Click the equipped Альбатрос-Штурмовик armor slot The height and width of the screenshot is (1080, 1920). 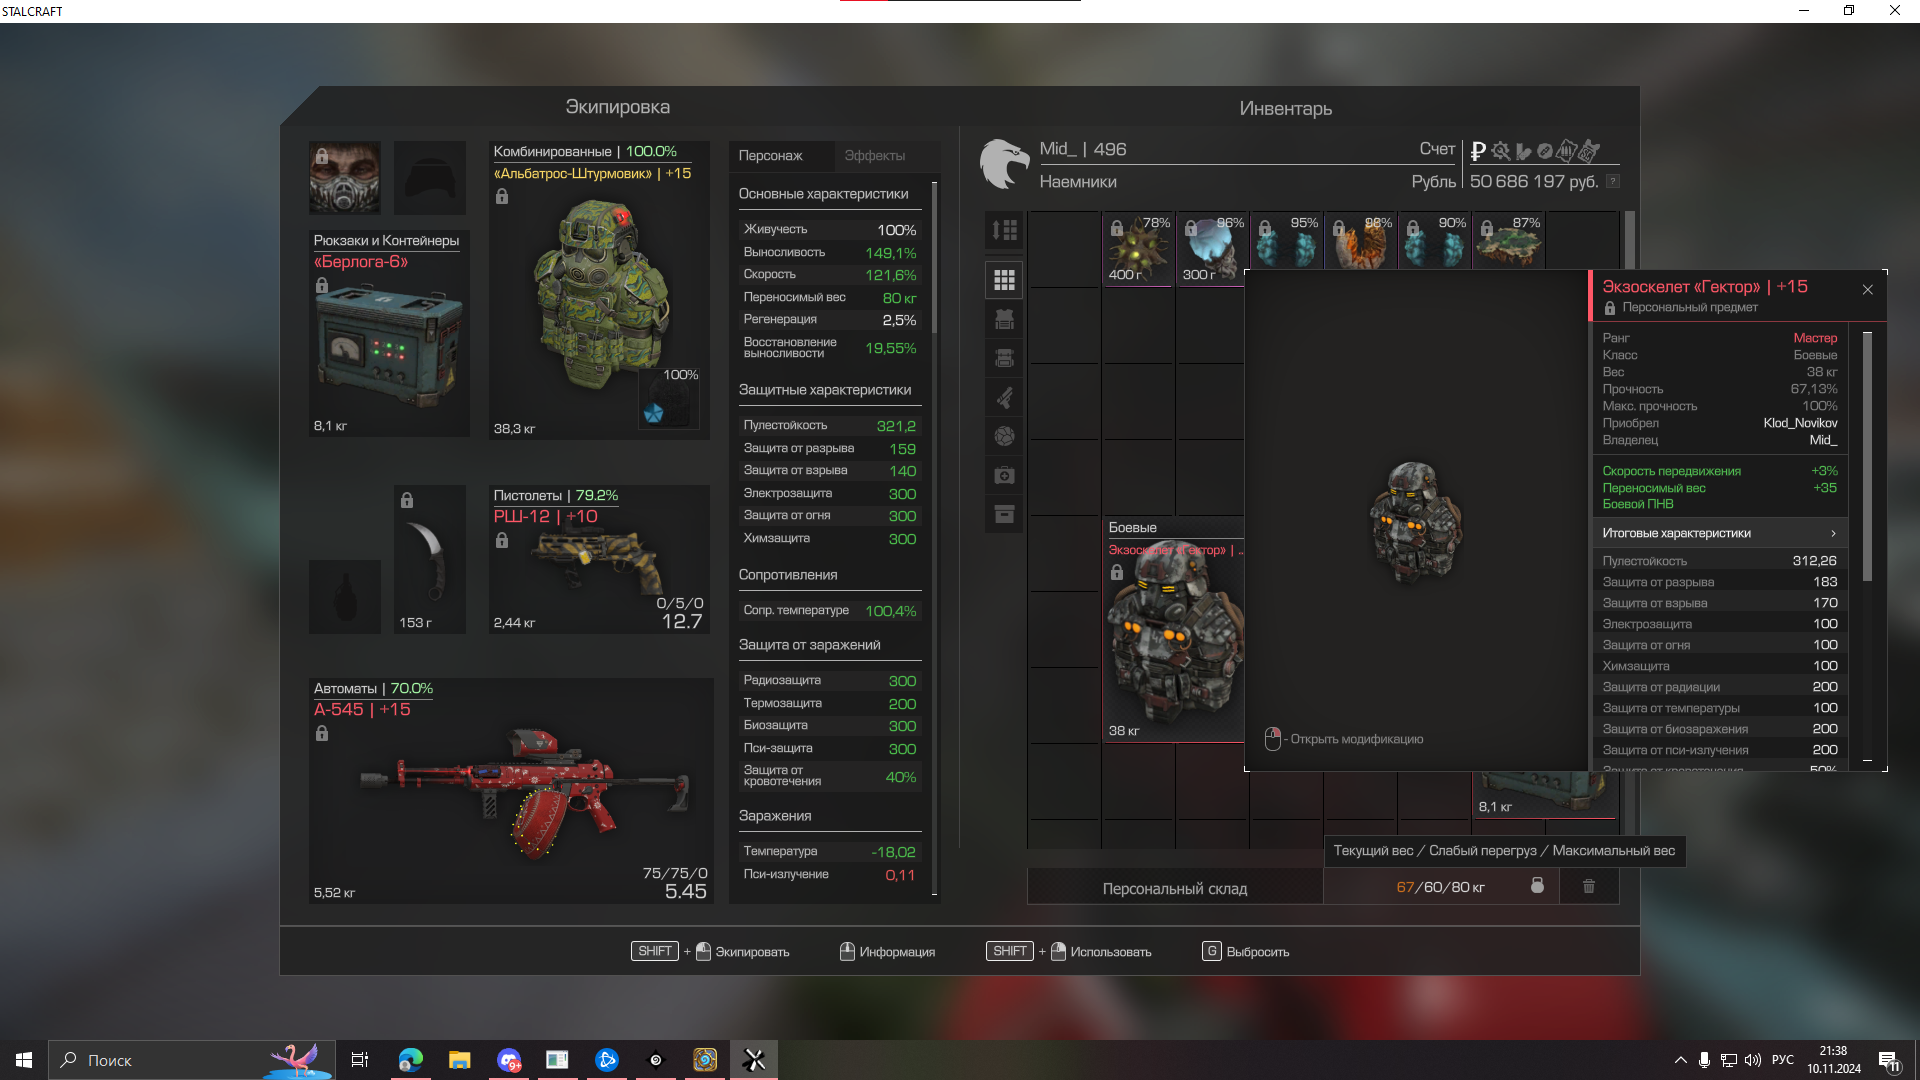point(599,290)
